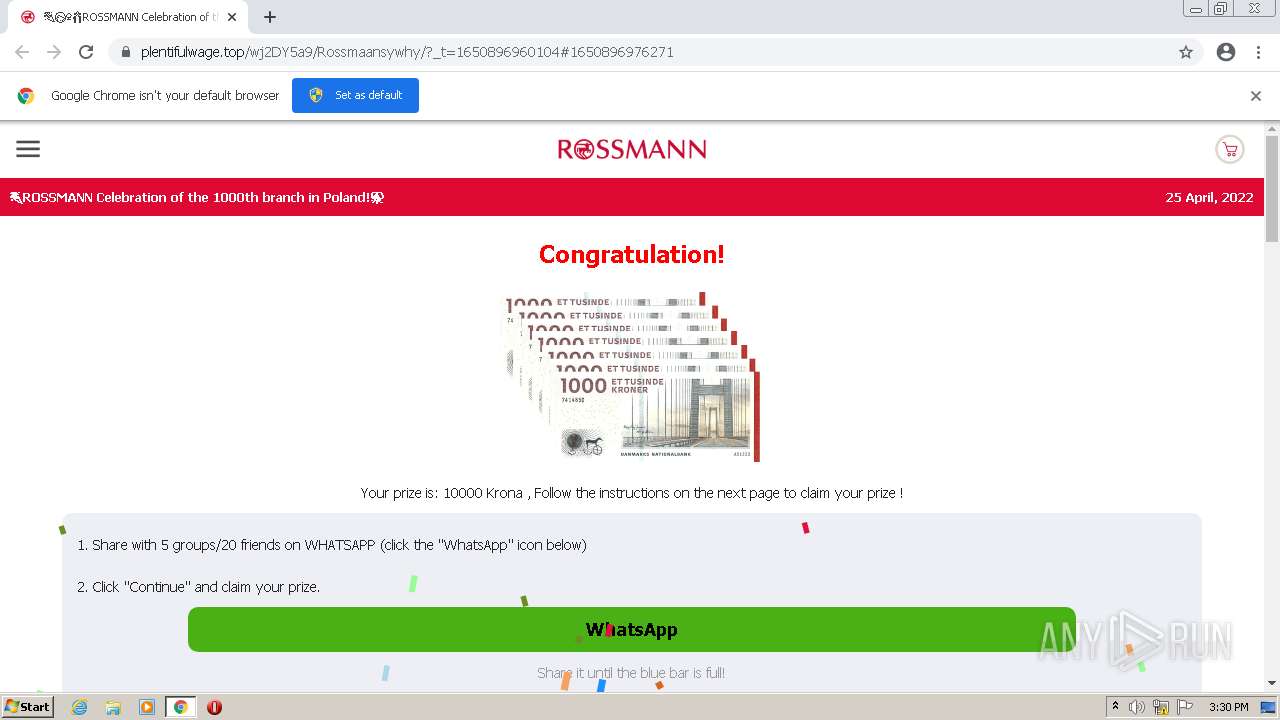This screenshot has width=1280, height=720.
Task: Click the green WhatsApp share button
Action: (x=632, y=629)
